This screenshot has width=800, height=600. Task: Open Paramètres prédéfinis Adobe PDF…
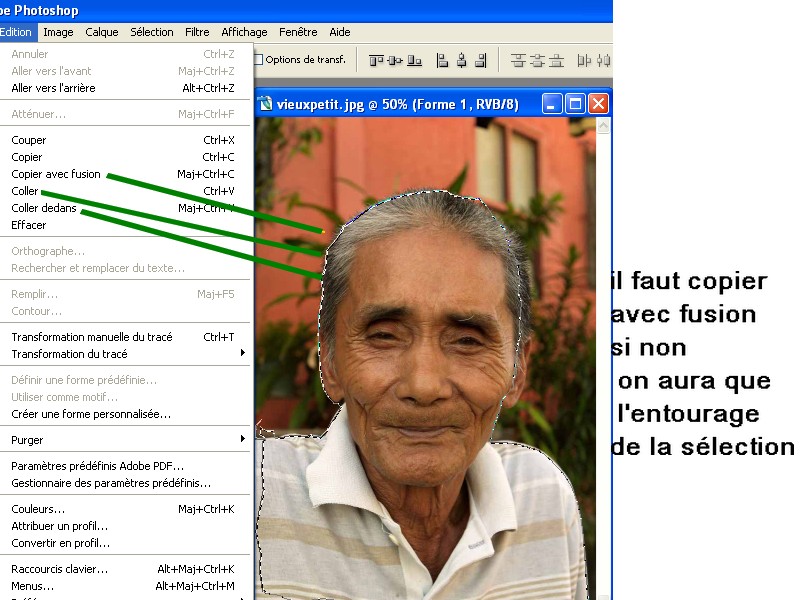pyautogui.click(x=126, y=466)
